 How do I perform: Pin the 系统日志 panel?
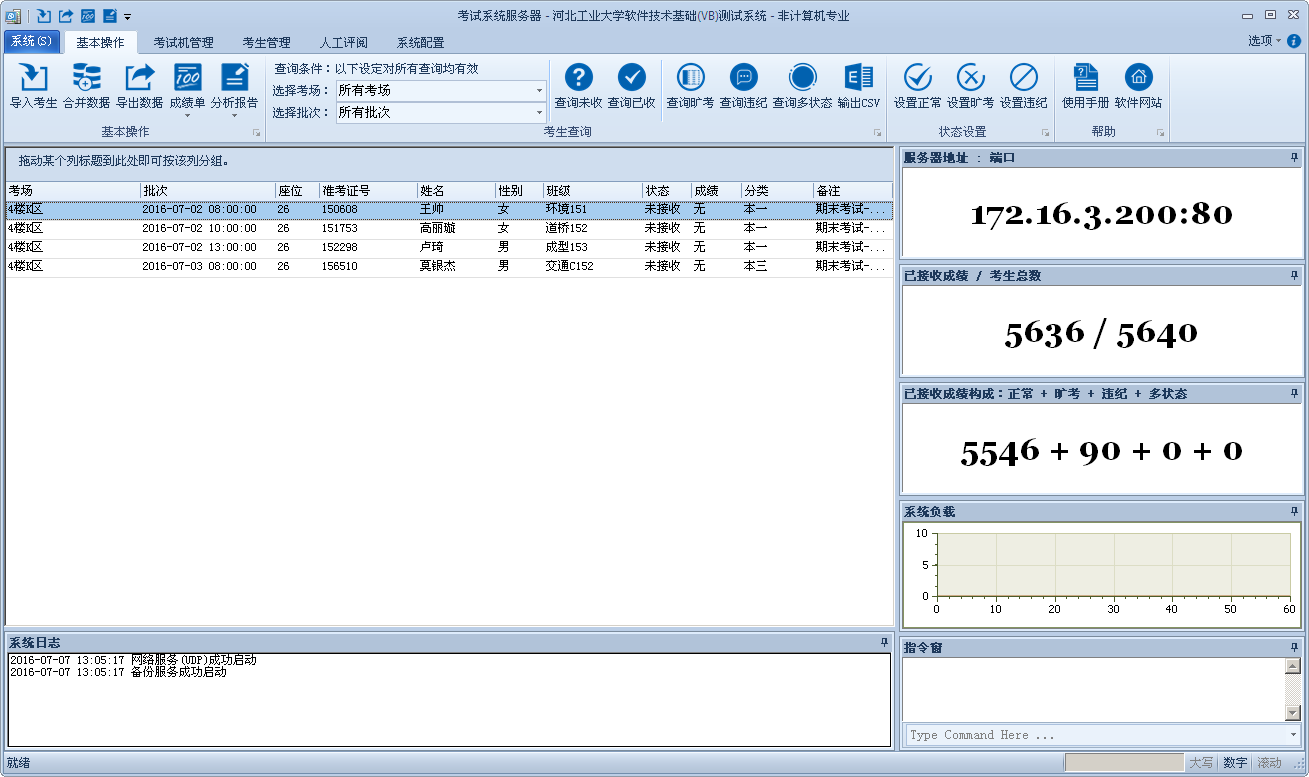pos(884,642)
